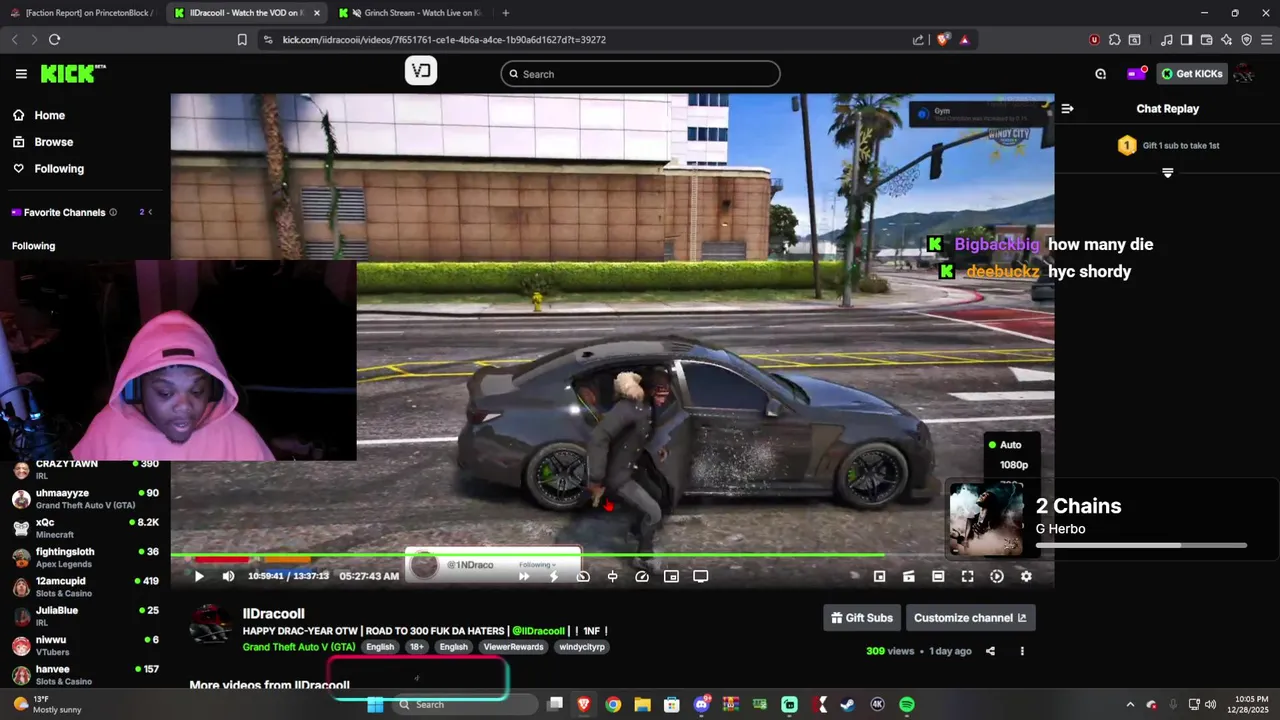Open a new browser tab
1280x720 pixels.
pyautogui.click(x=505, y=13)
